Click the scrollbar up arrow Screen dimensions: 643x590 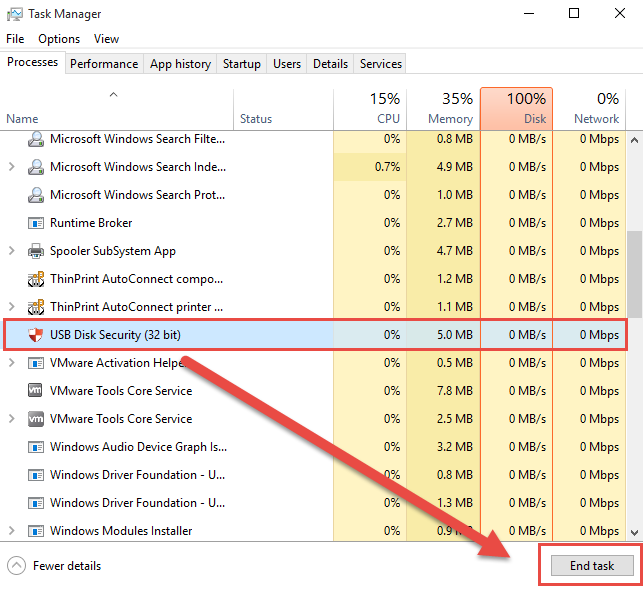(634, 141)
